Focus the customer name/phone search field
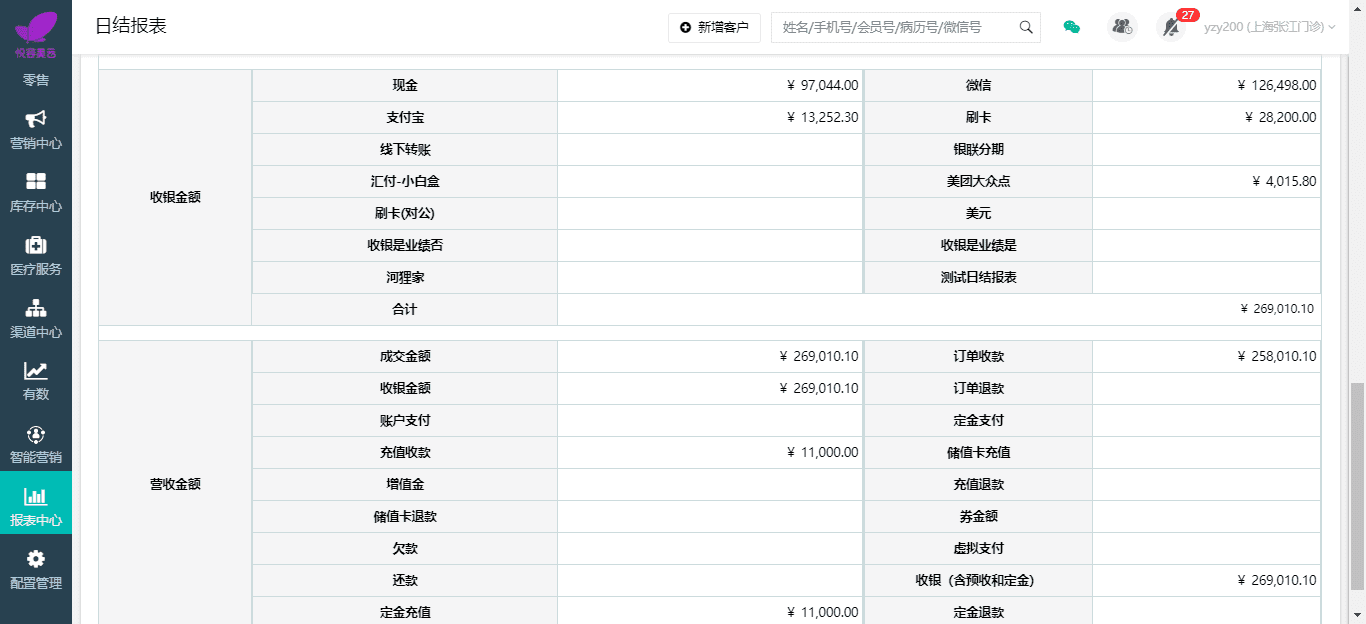Viewport: 1366px width, 624px height. (x=895, y=27)
